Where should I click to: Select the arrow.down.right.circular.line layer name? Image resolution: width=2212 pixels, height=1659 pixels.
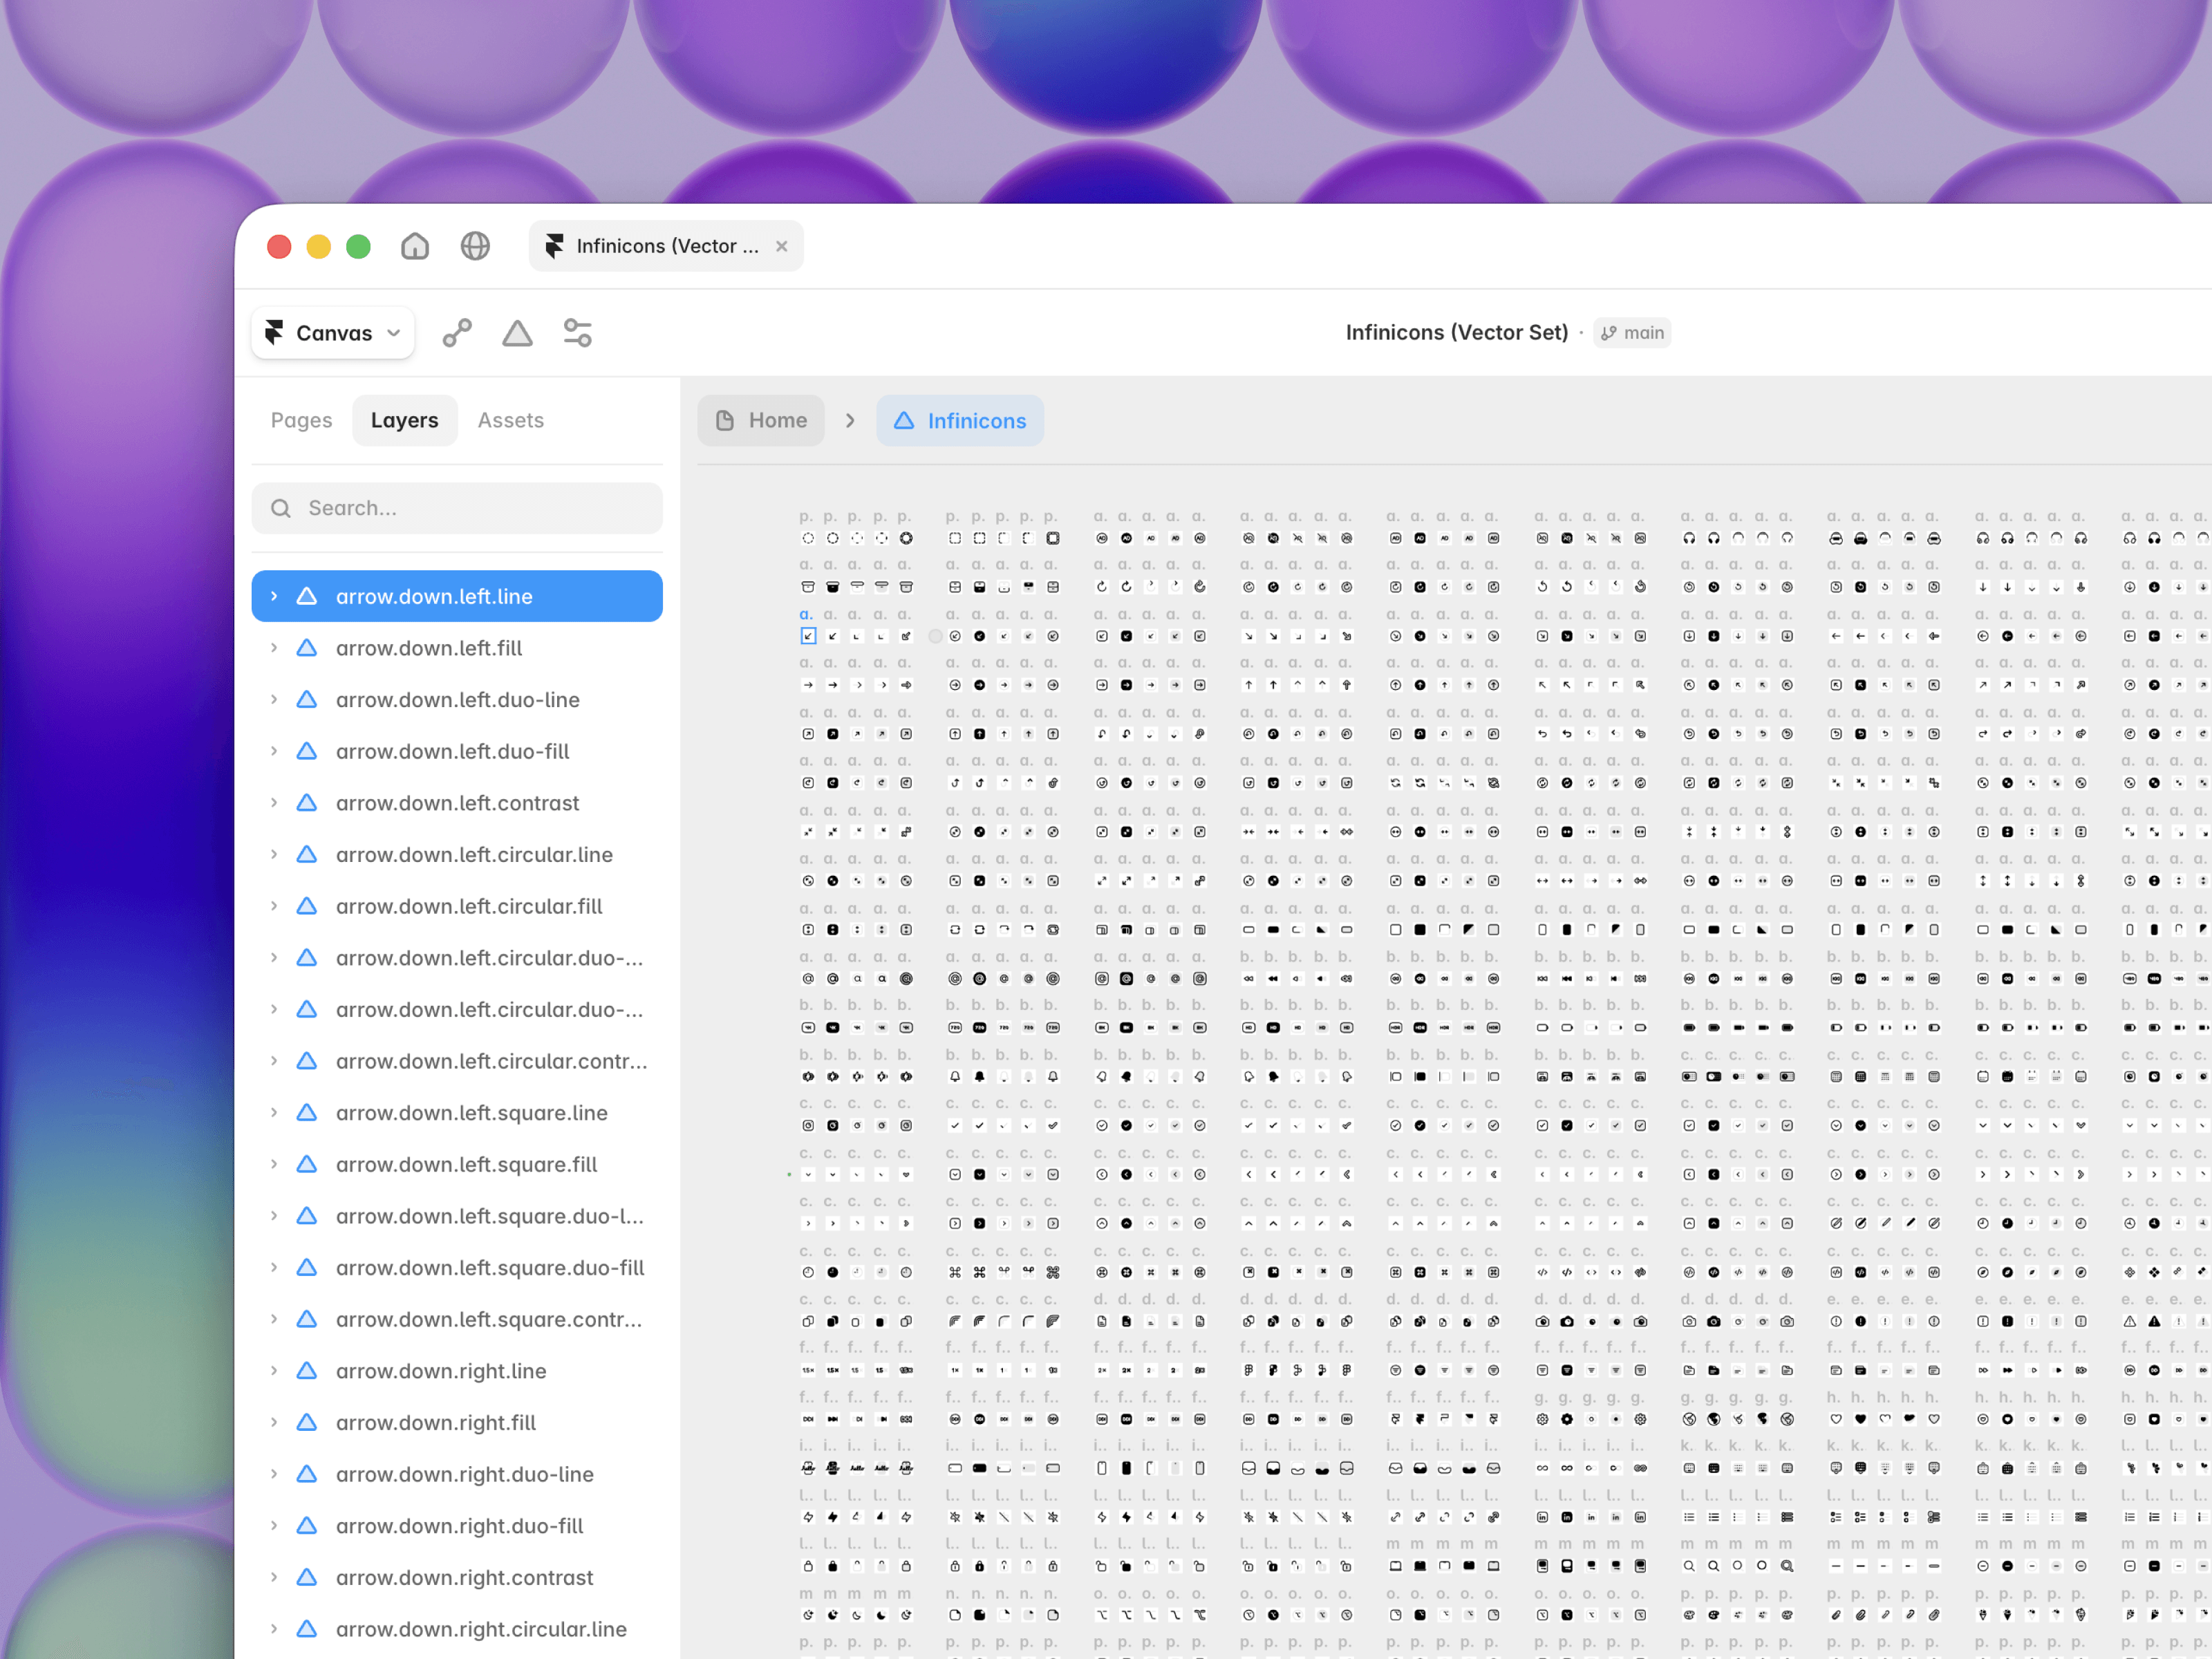pos(481,1629)
